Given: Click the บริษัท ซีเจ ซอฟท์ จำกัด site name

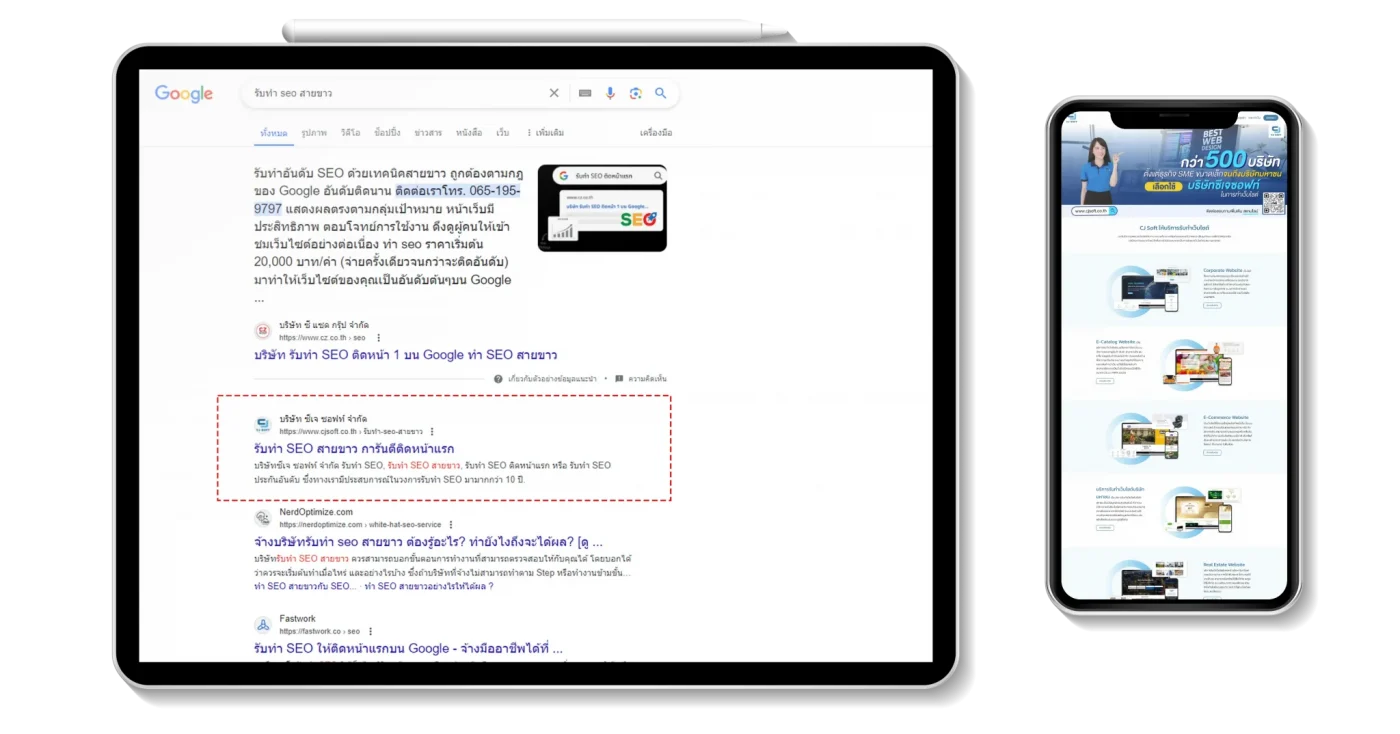Looking at the screenshot, I should click(323, 419).
